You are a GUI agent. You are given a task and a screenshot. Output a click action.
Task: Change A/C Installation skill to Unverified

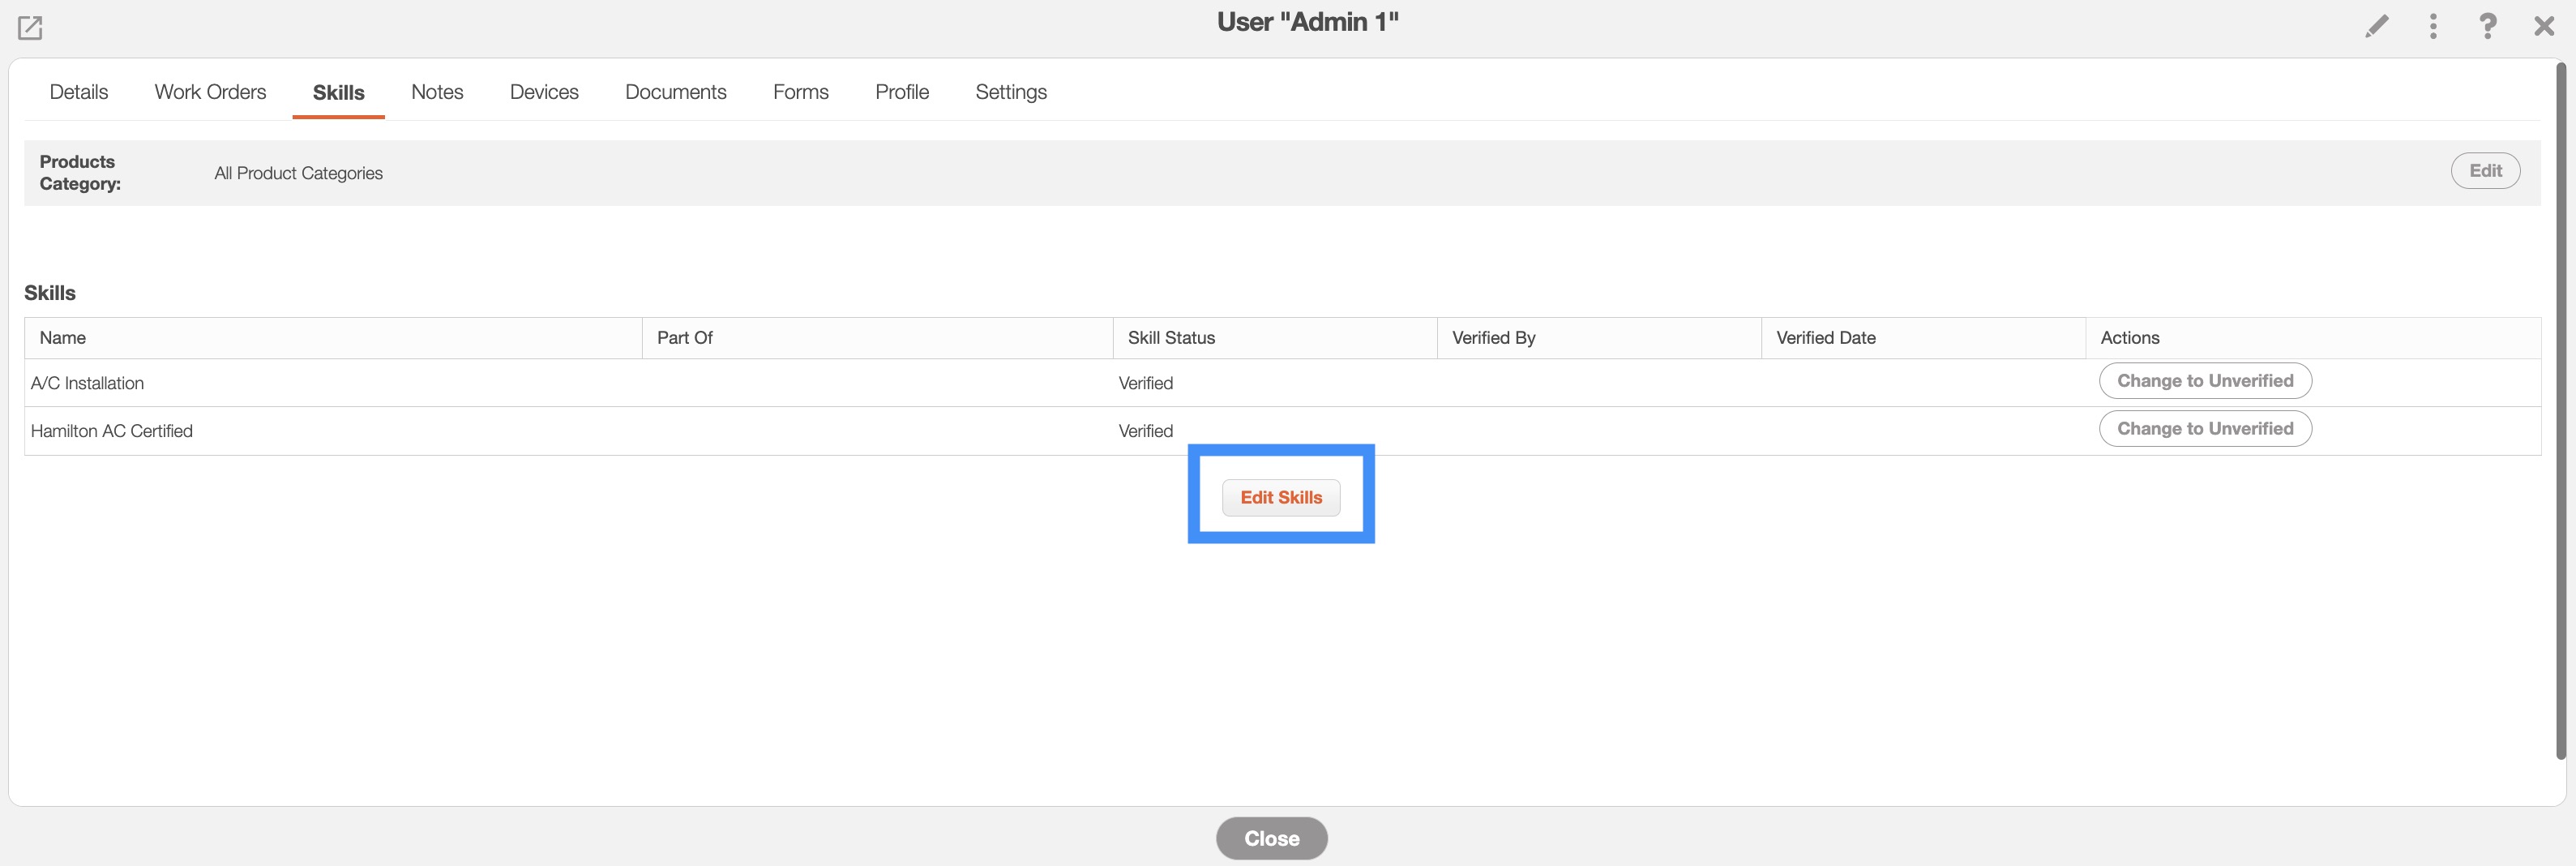click(2204, 381)
